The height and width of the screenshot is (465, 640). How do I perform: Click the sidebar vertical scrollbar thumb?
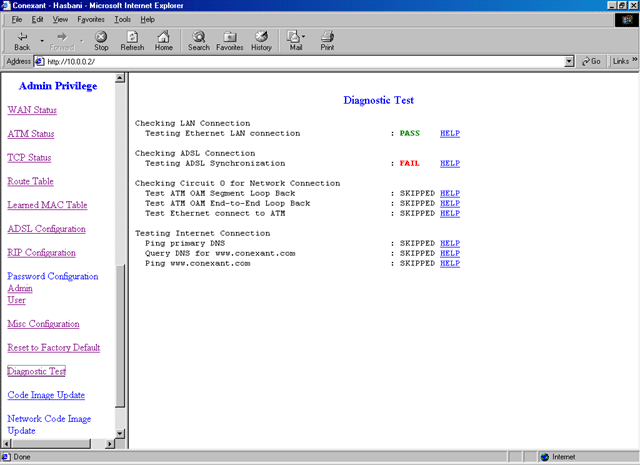coord(120,336)
